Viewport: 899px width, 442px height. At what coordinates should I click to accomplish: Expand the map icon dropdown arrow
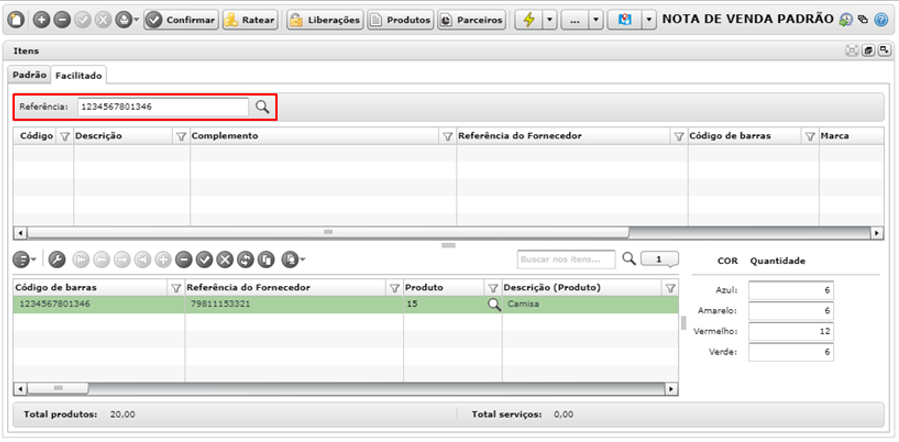[648, 20]
